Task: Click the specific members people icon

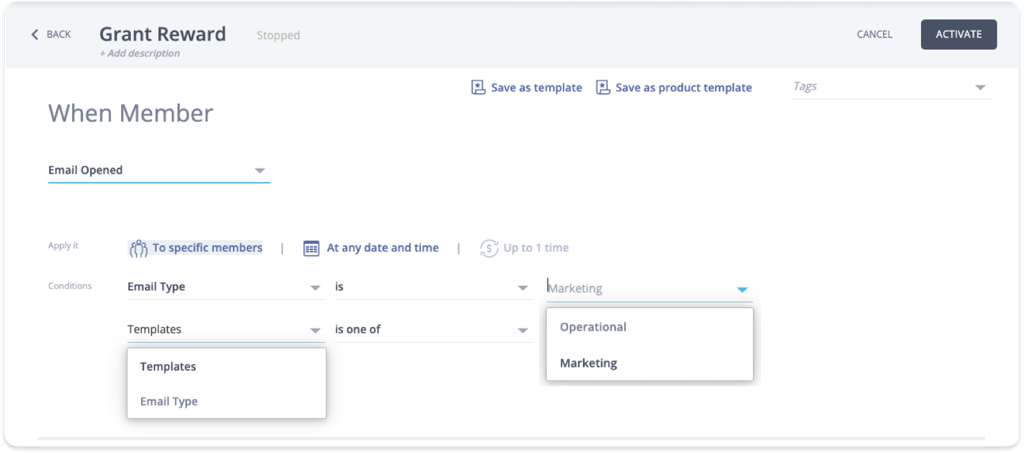Action: point(138,248)
